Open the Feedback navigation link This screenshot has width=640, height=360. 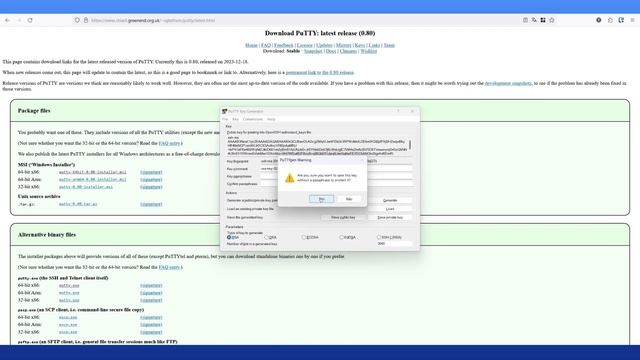284,45
